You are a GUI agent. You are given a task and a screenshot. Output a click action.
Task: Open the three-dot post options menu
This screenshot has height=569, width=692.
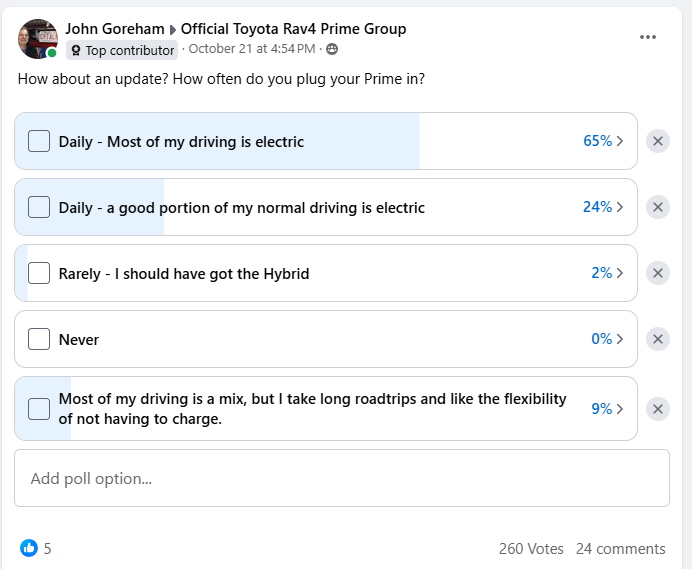648,37
